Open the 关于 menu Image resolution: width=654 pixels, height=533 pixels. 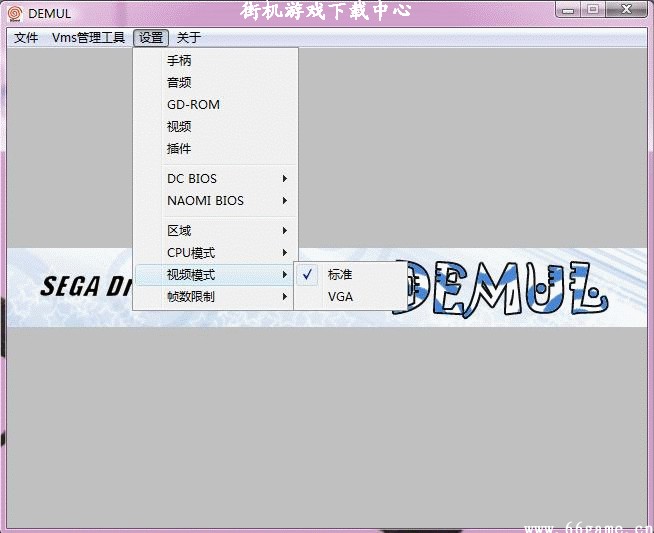pyautogui.click(x=189, y=38)
